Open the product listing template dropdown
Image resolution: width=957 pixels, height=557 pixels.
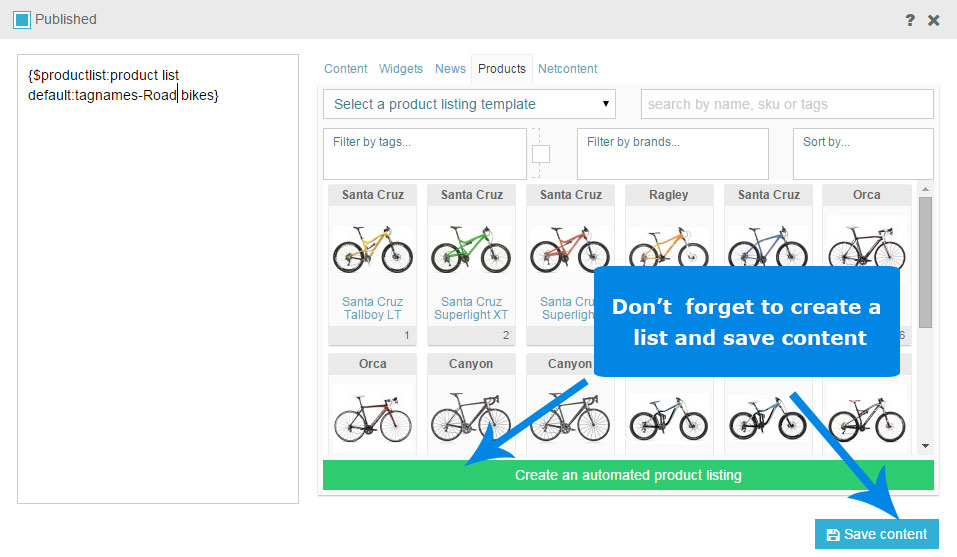click(x=469, y=104)
